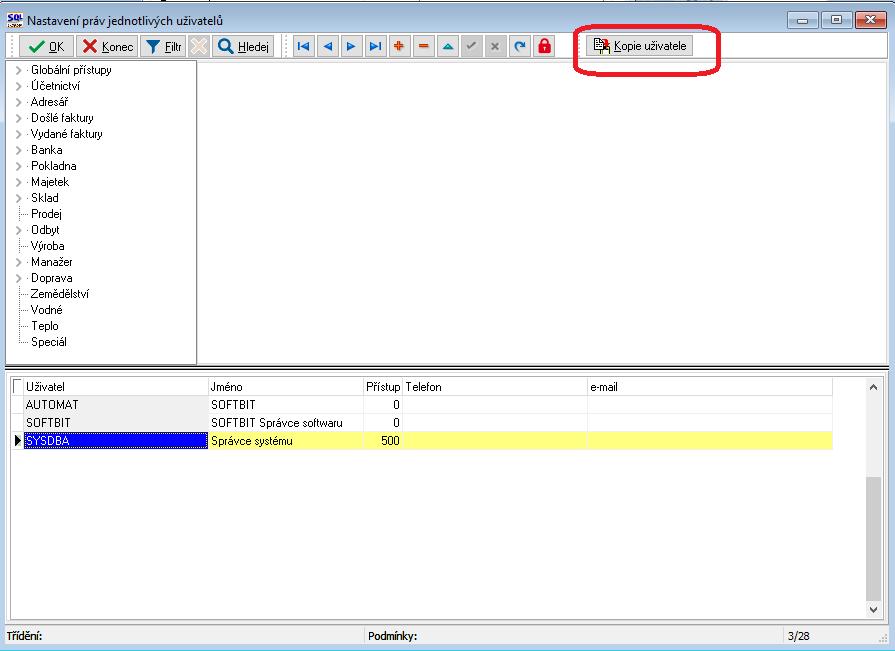The width and height of the screenshot is (895, 651).
Task: Expand the Účetnictví tree node
Action: click(18, 86)
